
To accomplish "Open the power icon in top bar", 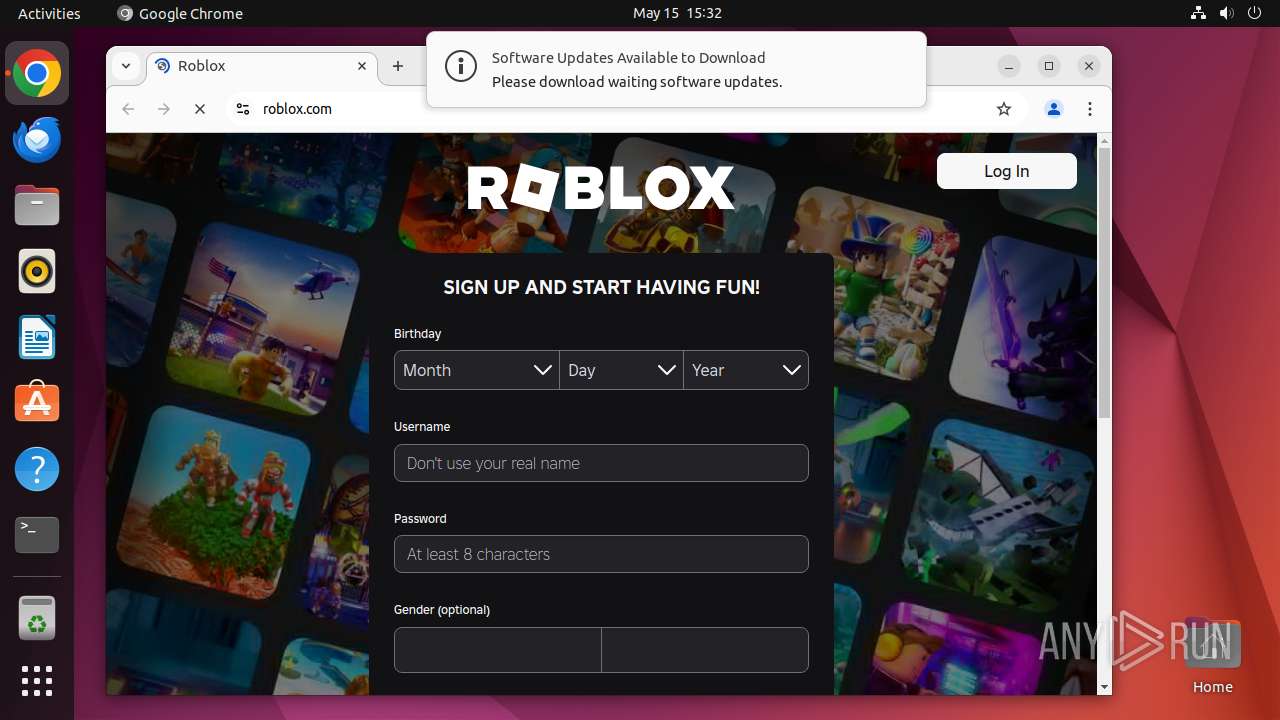I will point(1253,13).
